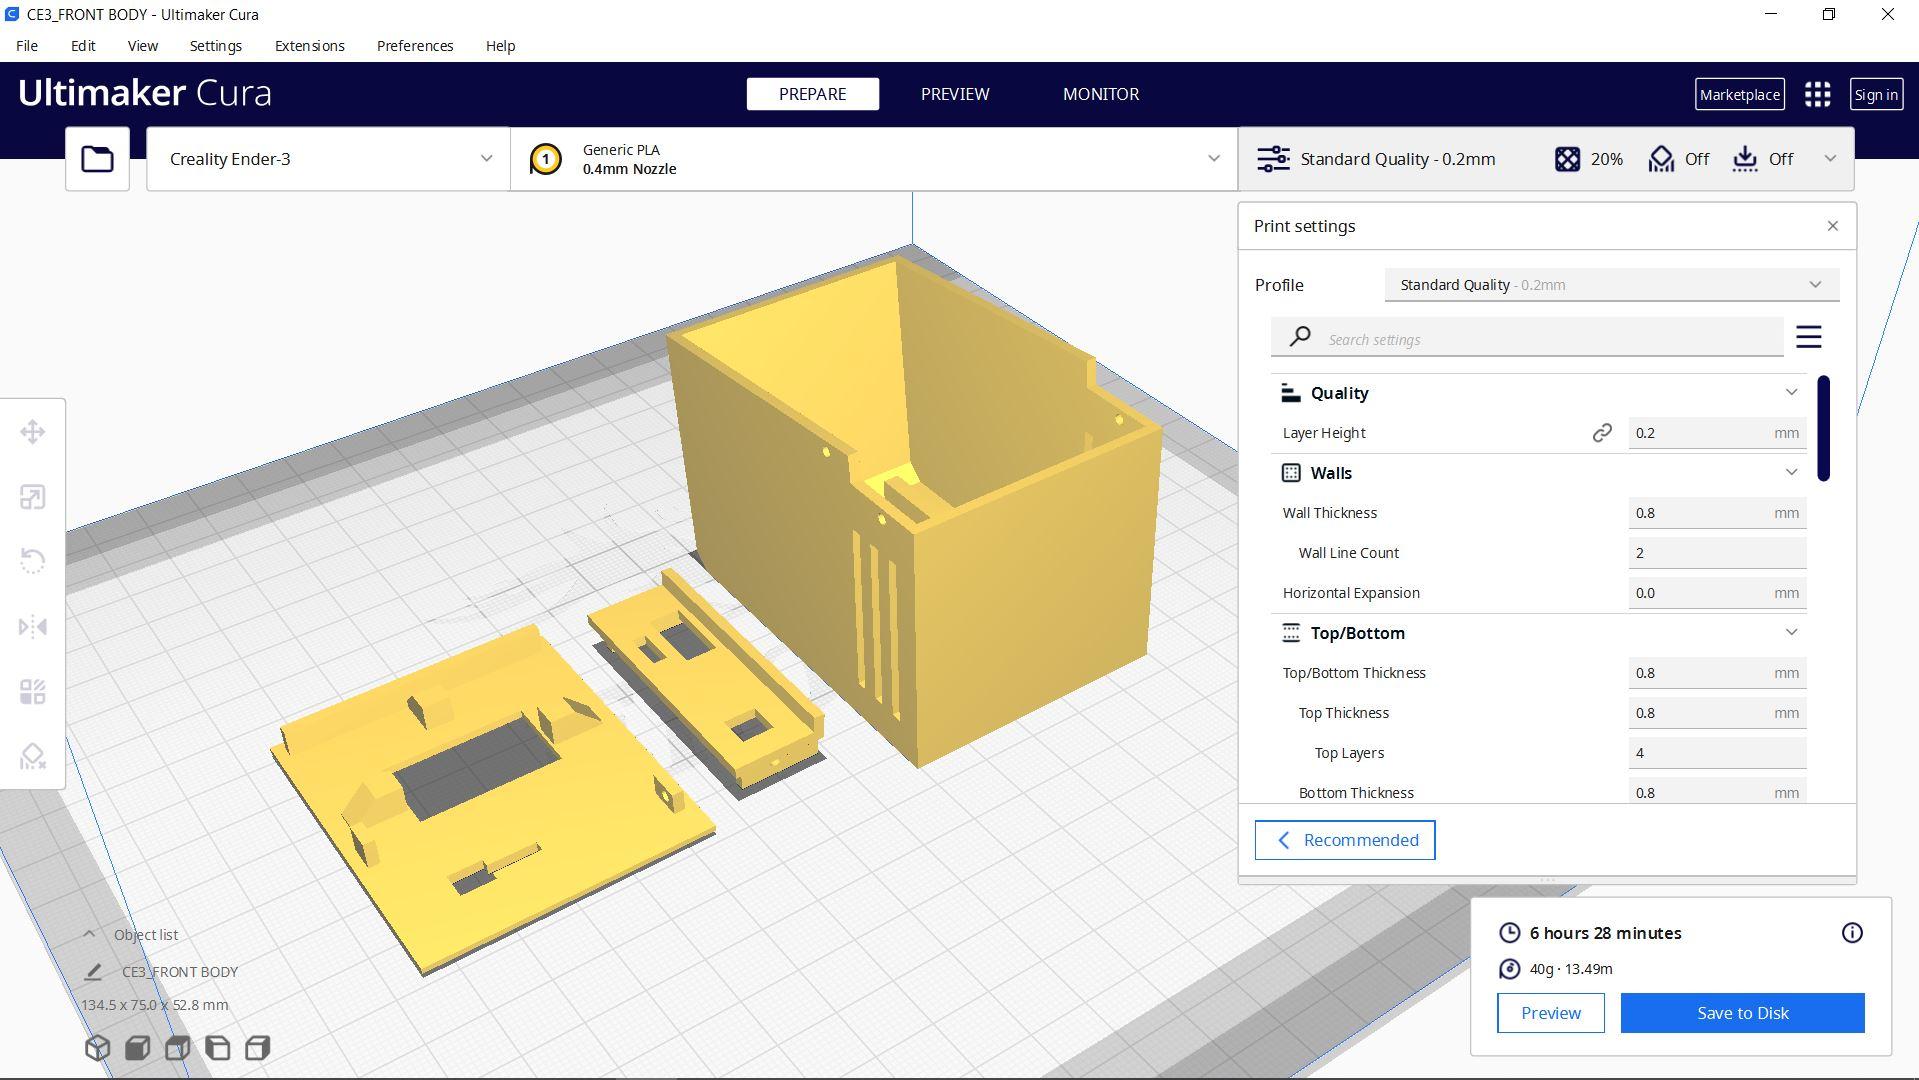Click the adhesion Off icon
Image resolution: width=1919 pixels, height=1080 pixels.
(1745, 159)
